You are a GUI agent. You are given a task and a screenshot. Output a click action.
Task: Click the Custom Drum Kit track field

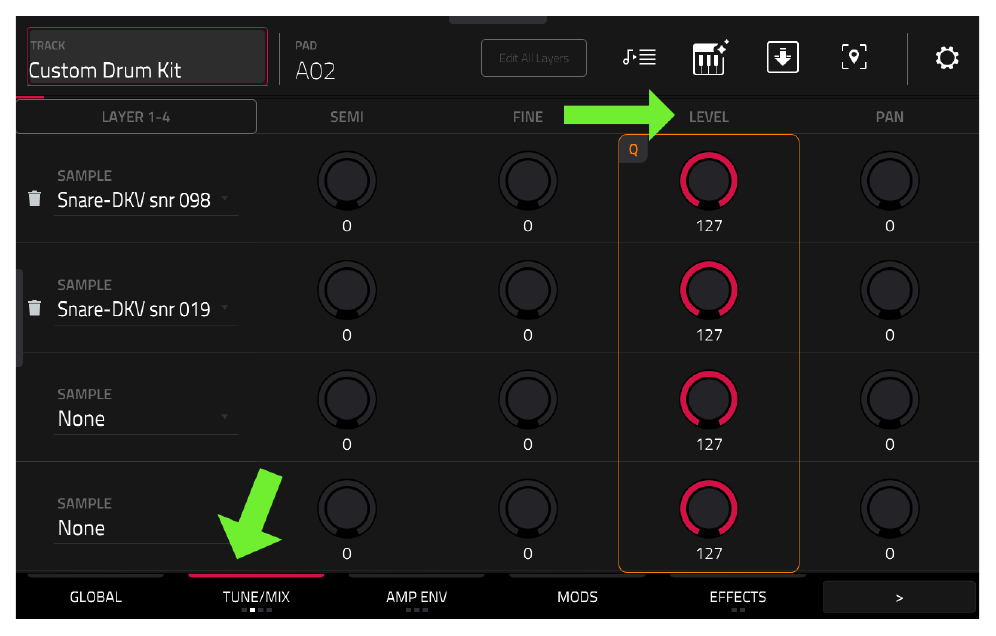tap(147, 57)
